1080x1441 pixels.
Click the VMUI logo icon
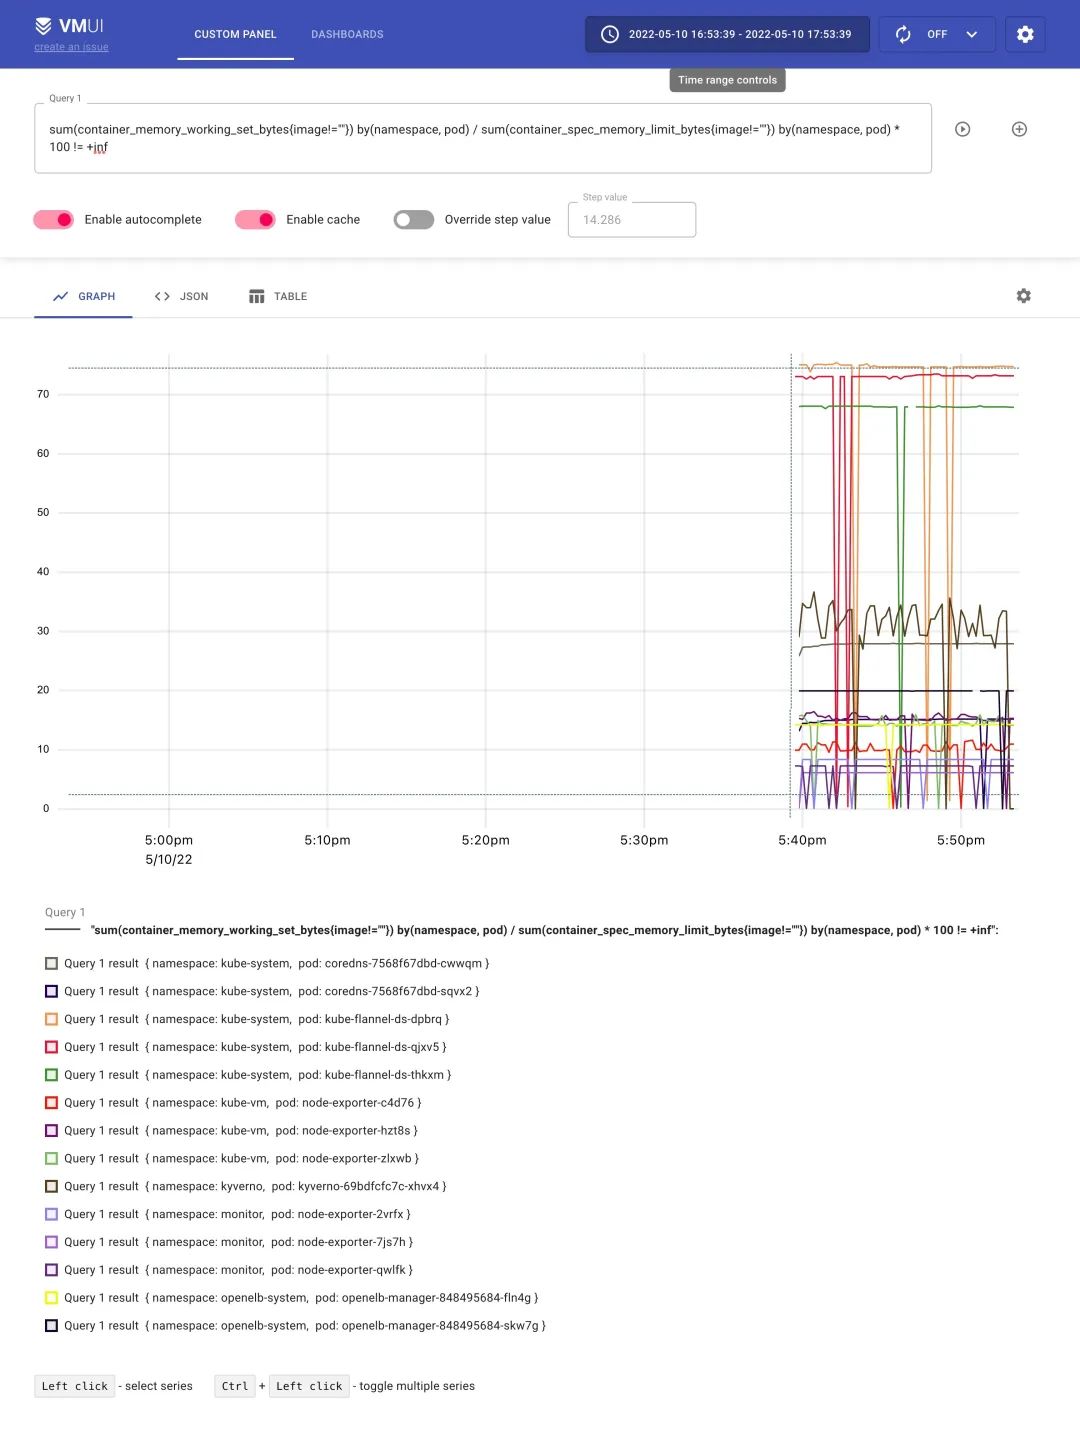43,26
